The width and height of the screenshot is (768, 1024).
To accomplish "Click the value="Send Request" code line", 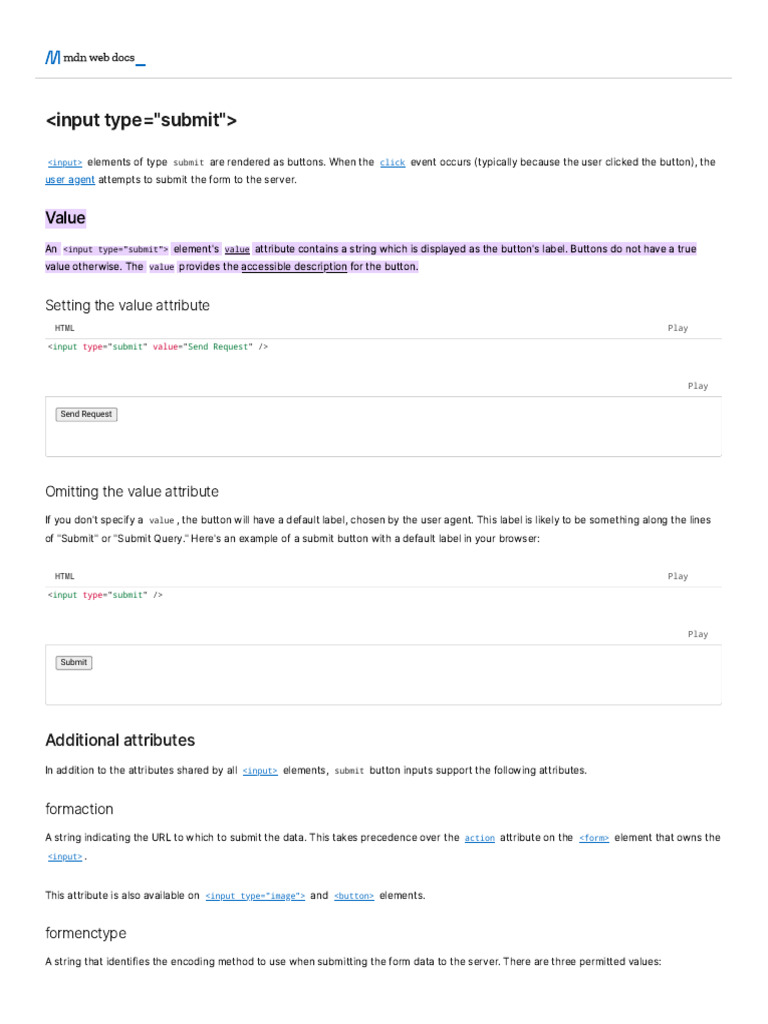I will click(x=158, y=346).
